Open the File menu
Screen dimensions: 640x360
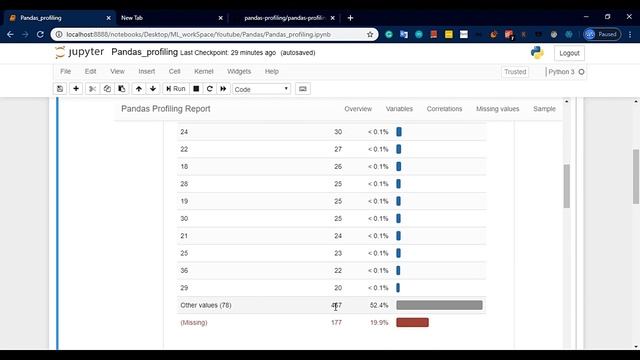pos(65,71)
